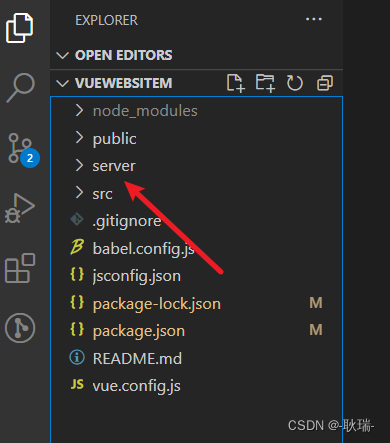Open the Search view

pyautogui.click(x=20, y=88)
